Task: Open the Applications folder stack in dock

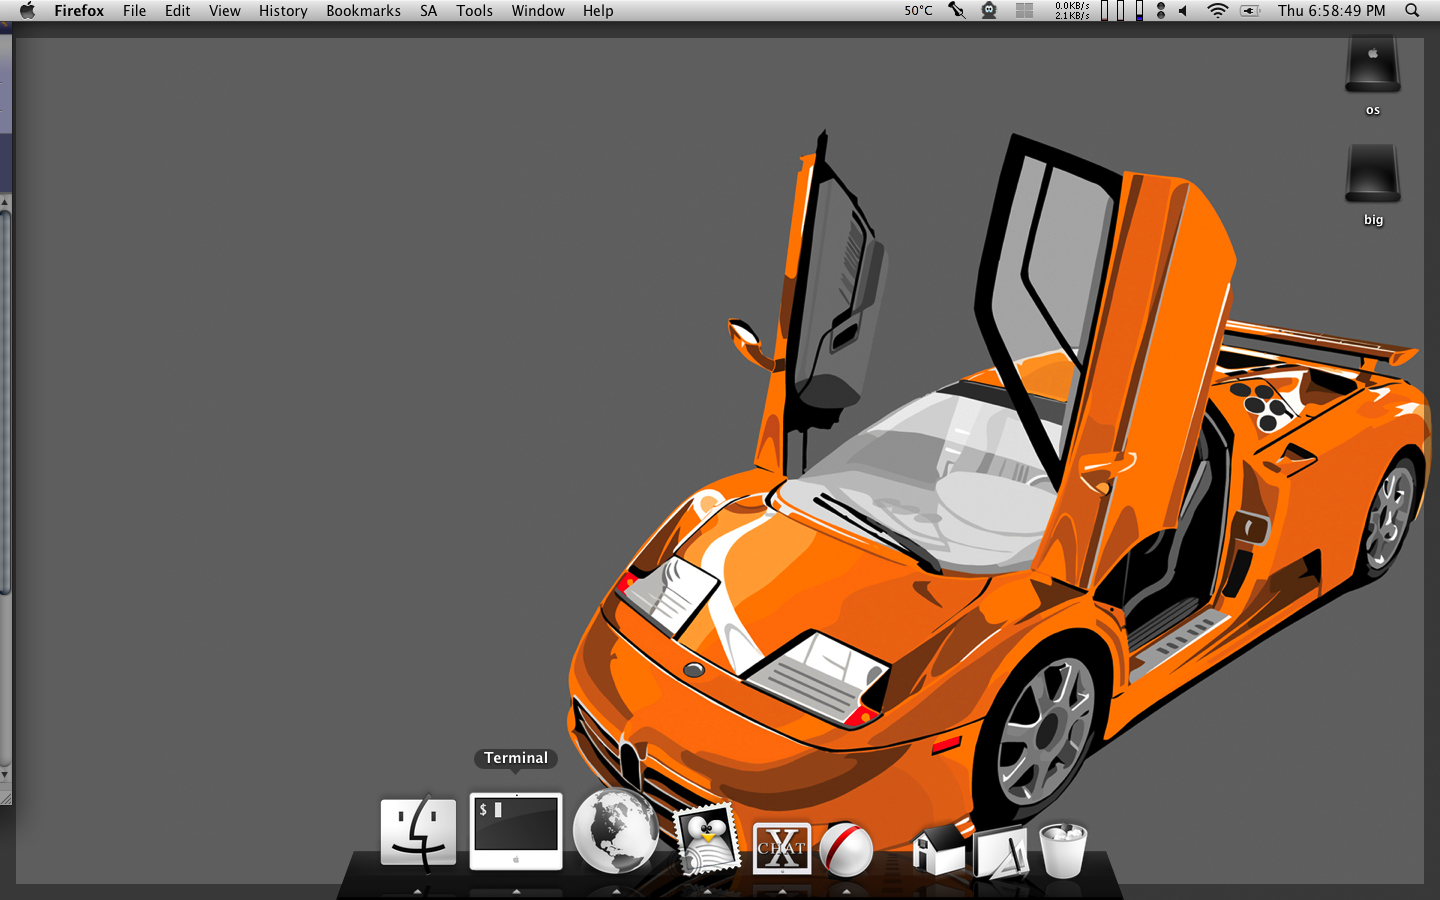Action: coord(1001,852)
